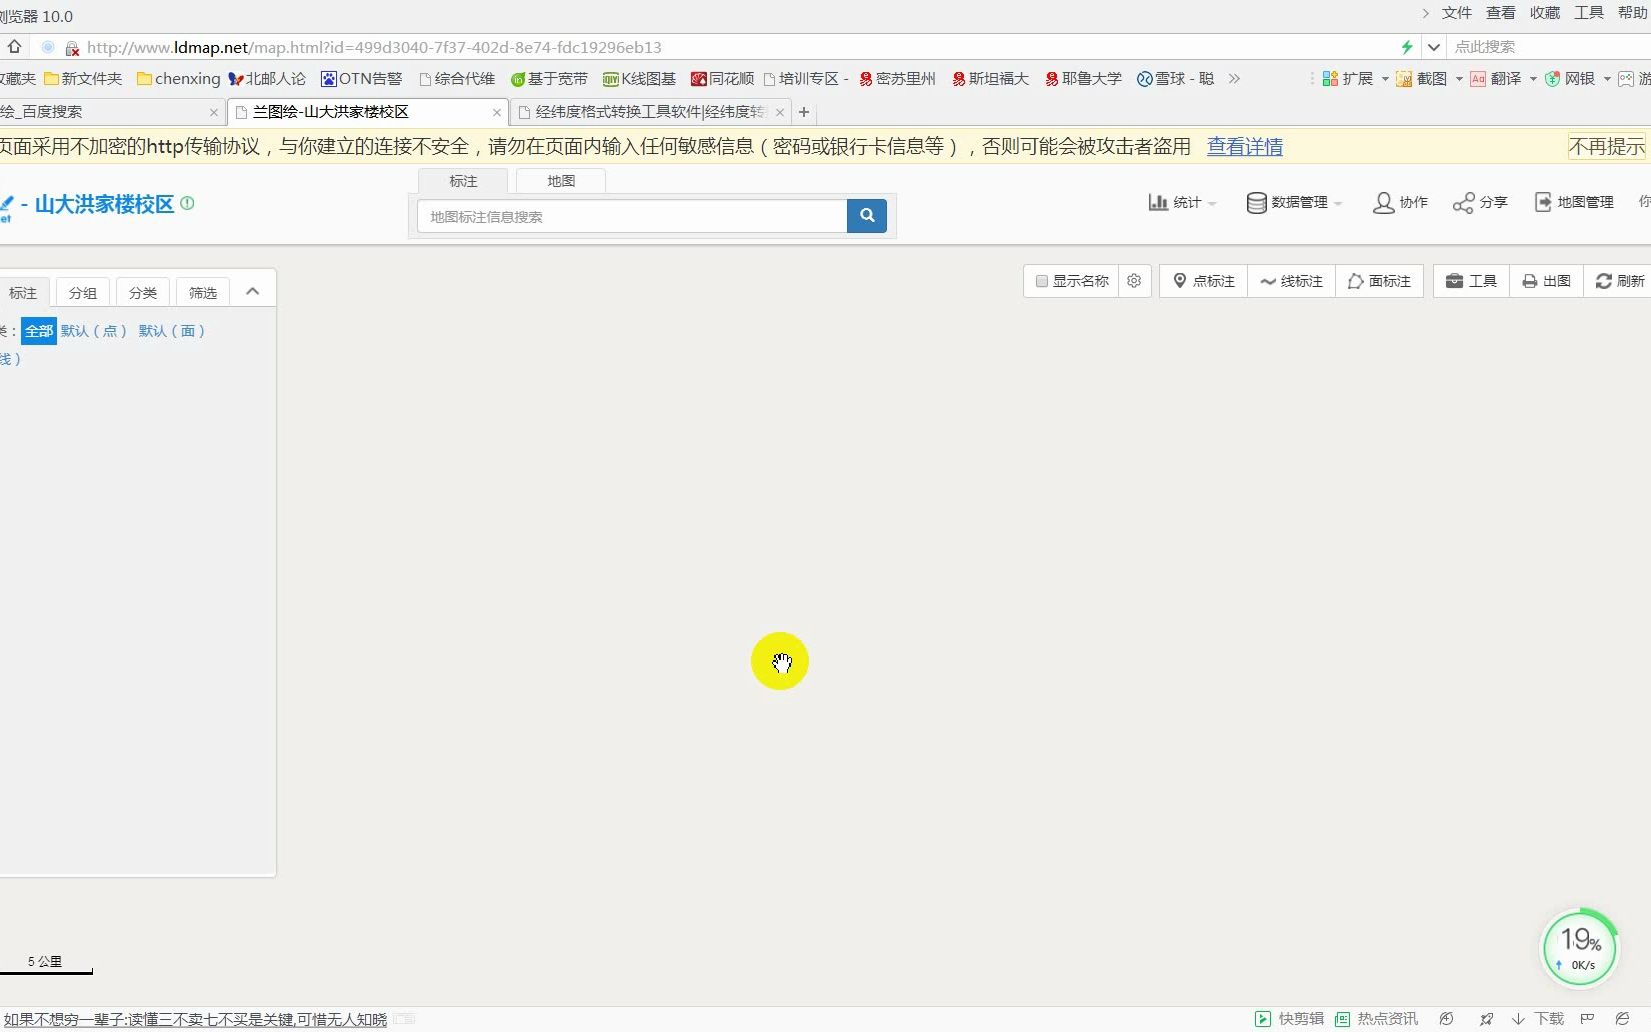1651x1032 pixels.
Task: Click the 19% speed accelerator ball
Action: (x=1580, y=947)
